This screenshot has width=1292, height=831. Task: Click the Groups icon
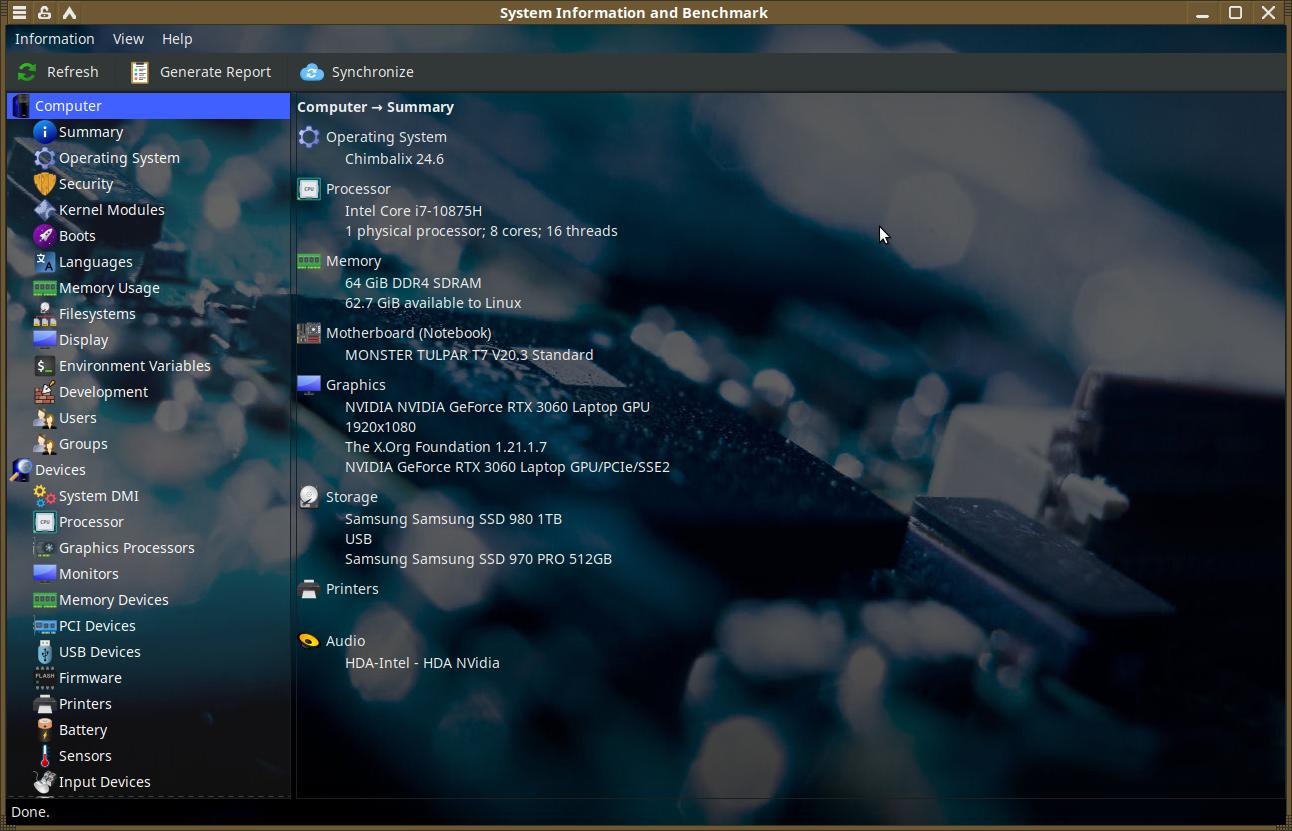[x=44, y=444]
